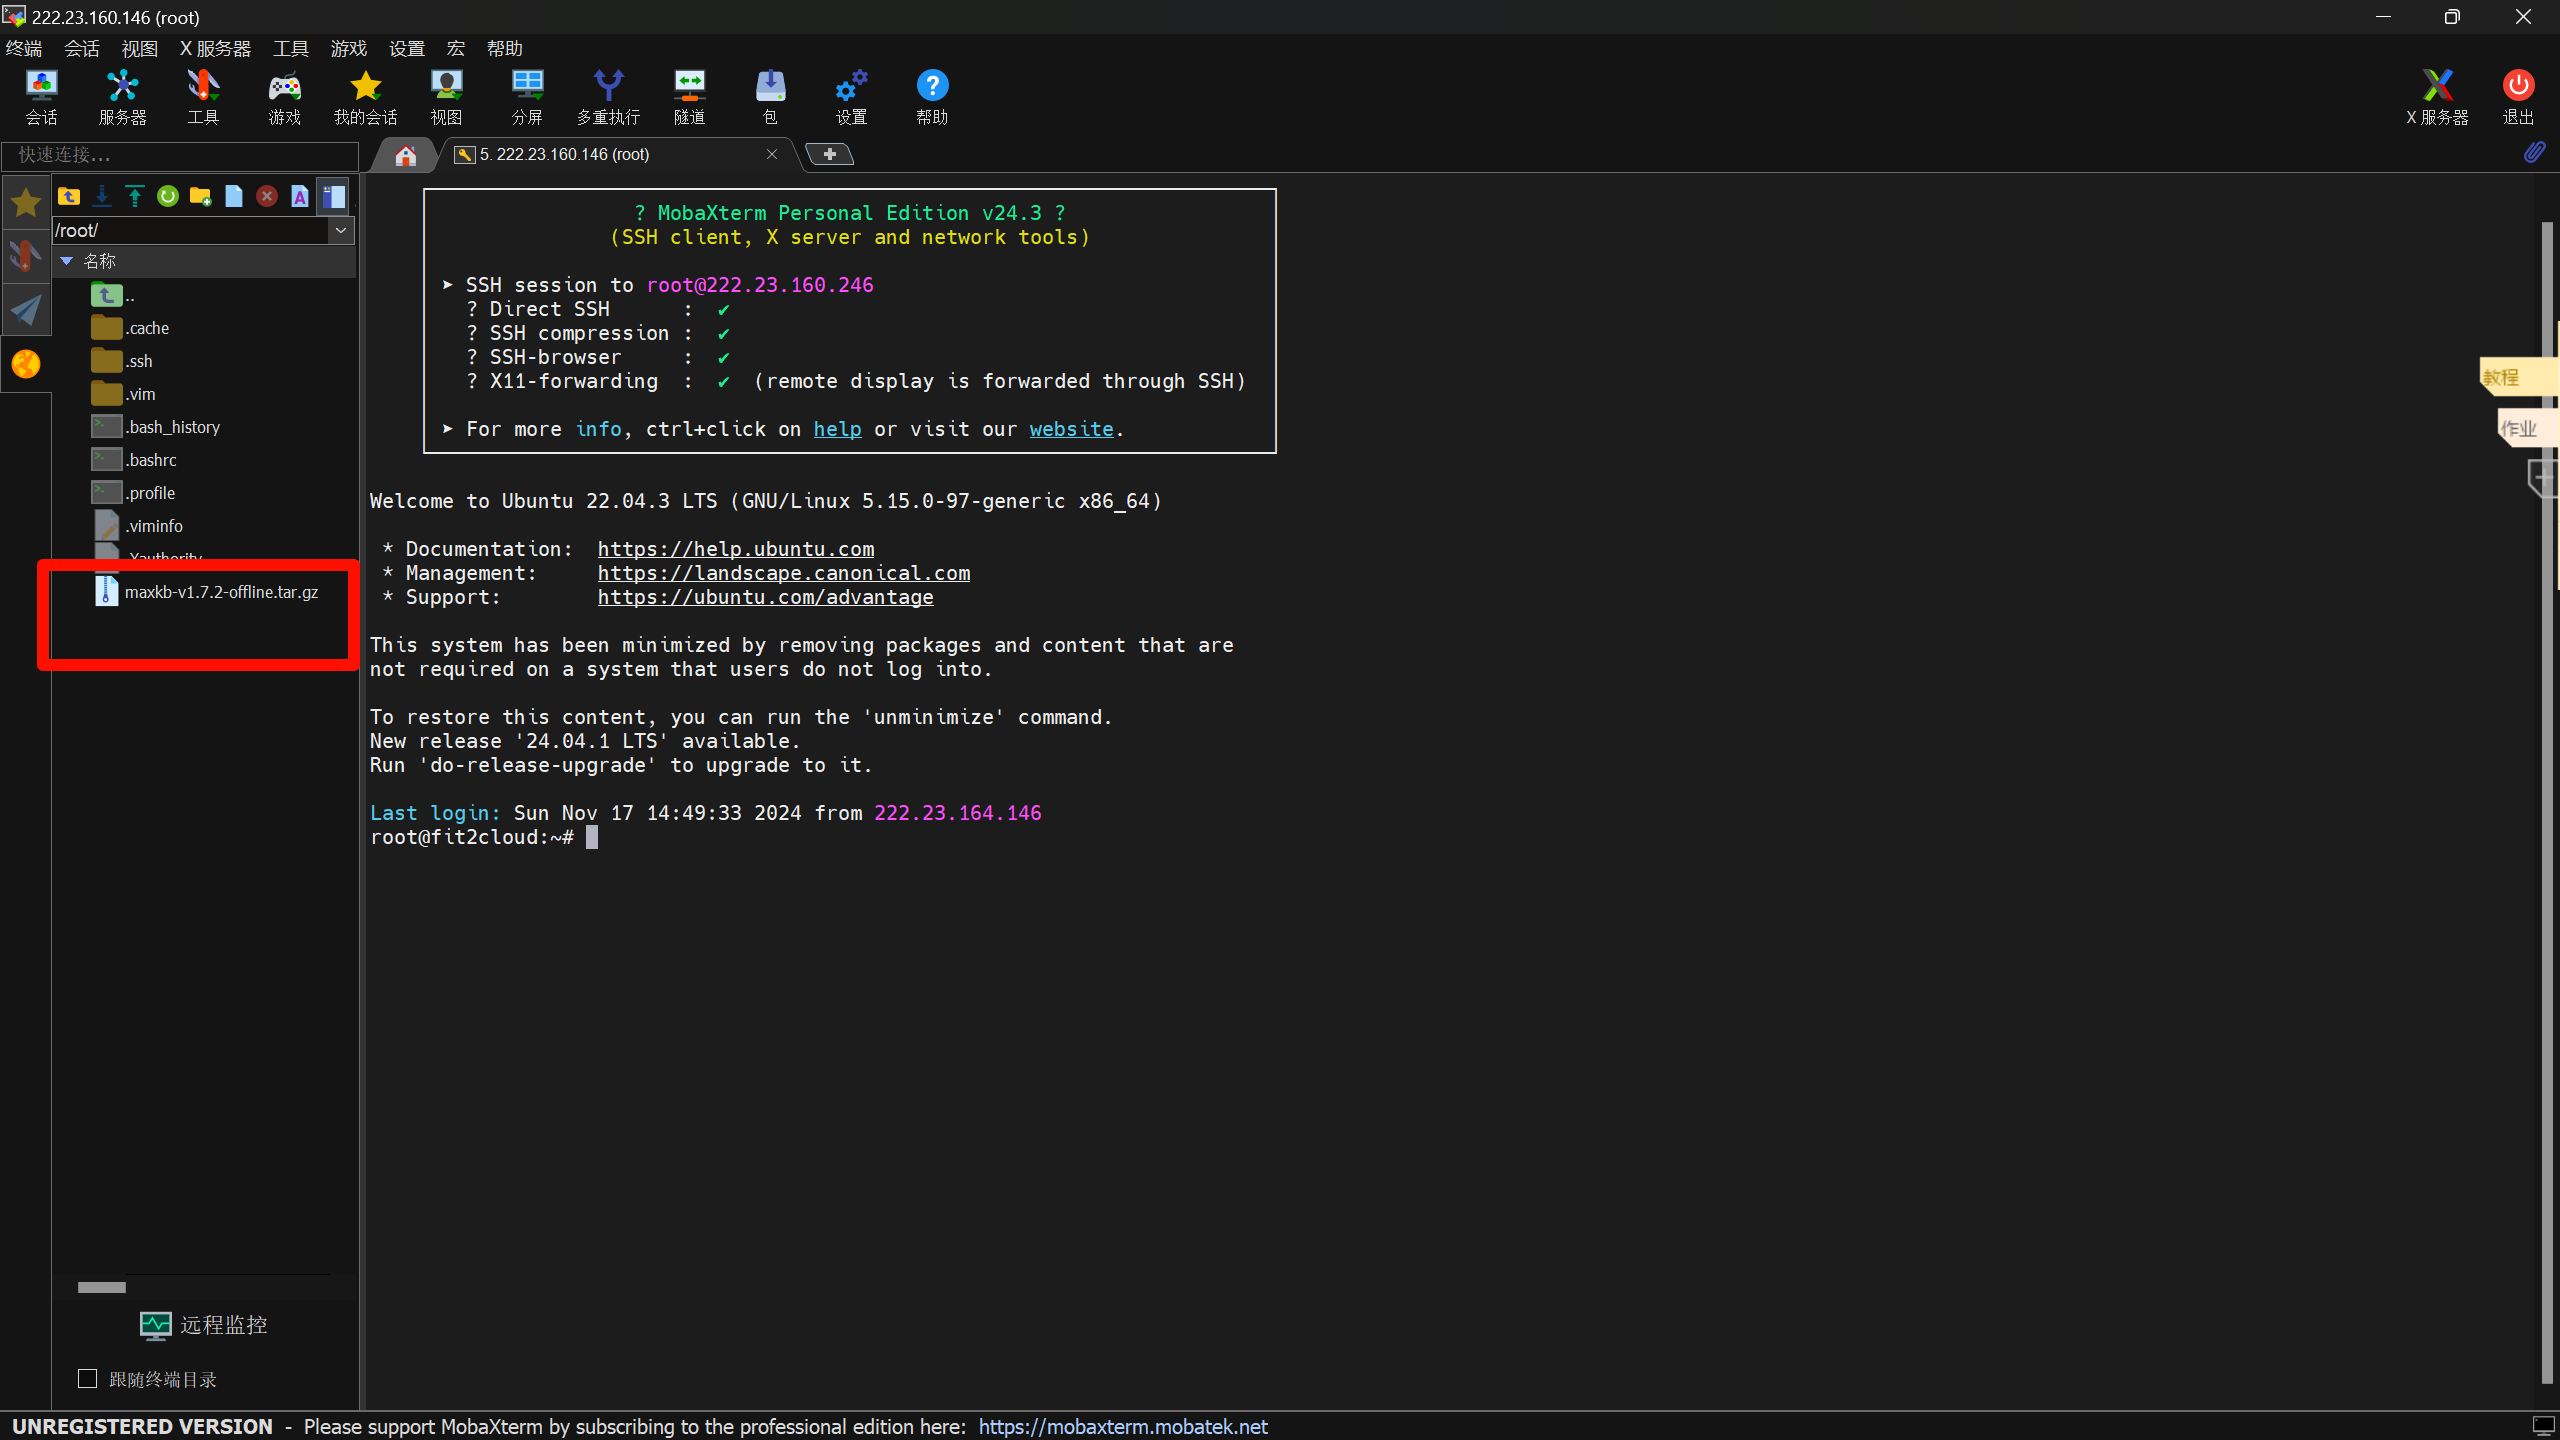Click the SFTP refresh folder icon
The height and width of the screenshot is (1440, 2560).
click(167, 197)
